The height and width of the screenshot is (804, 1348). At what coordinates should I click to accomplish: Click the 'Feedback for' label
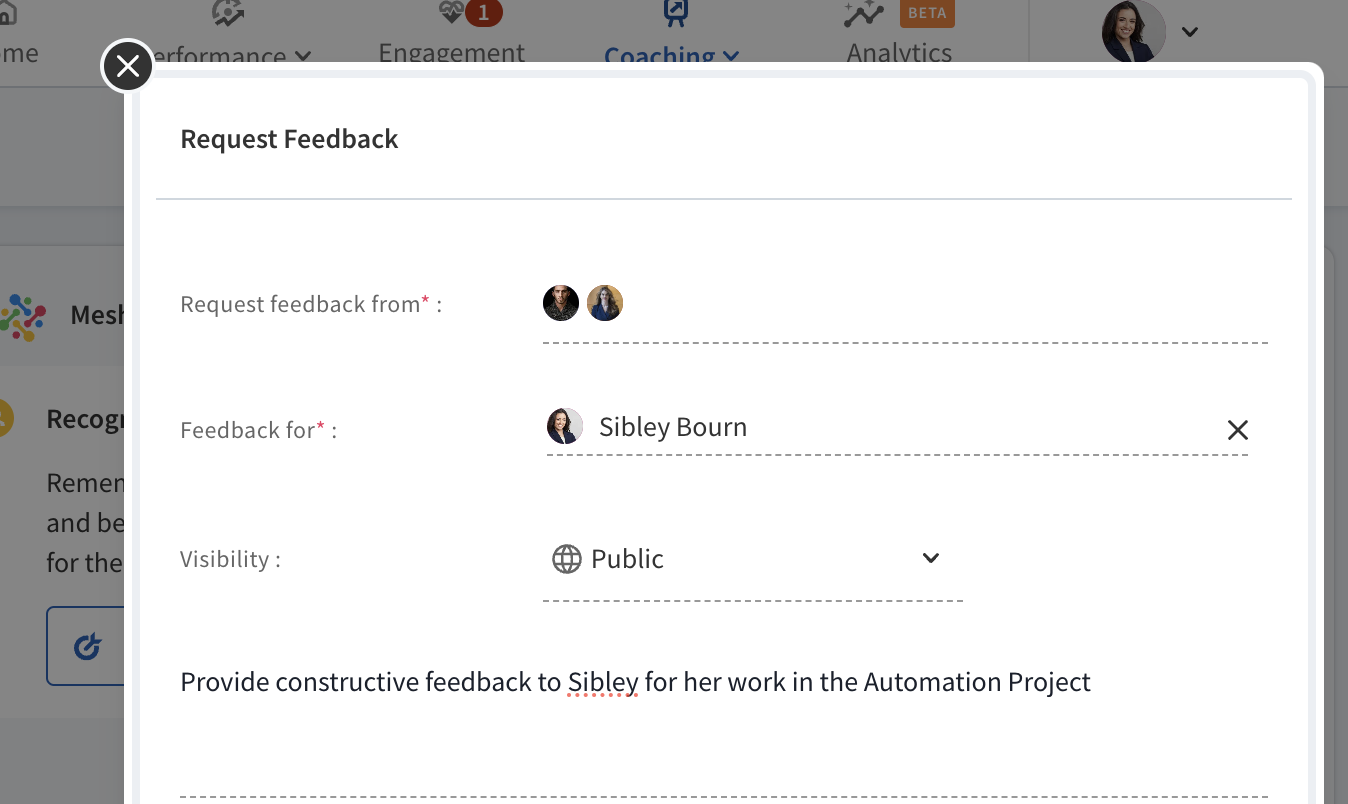pyautogui.click(x=259, y=430)
